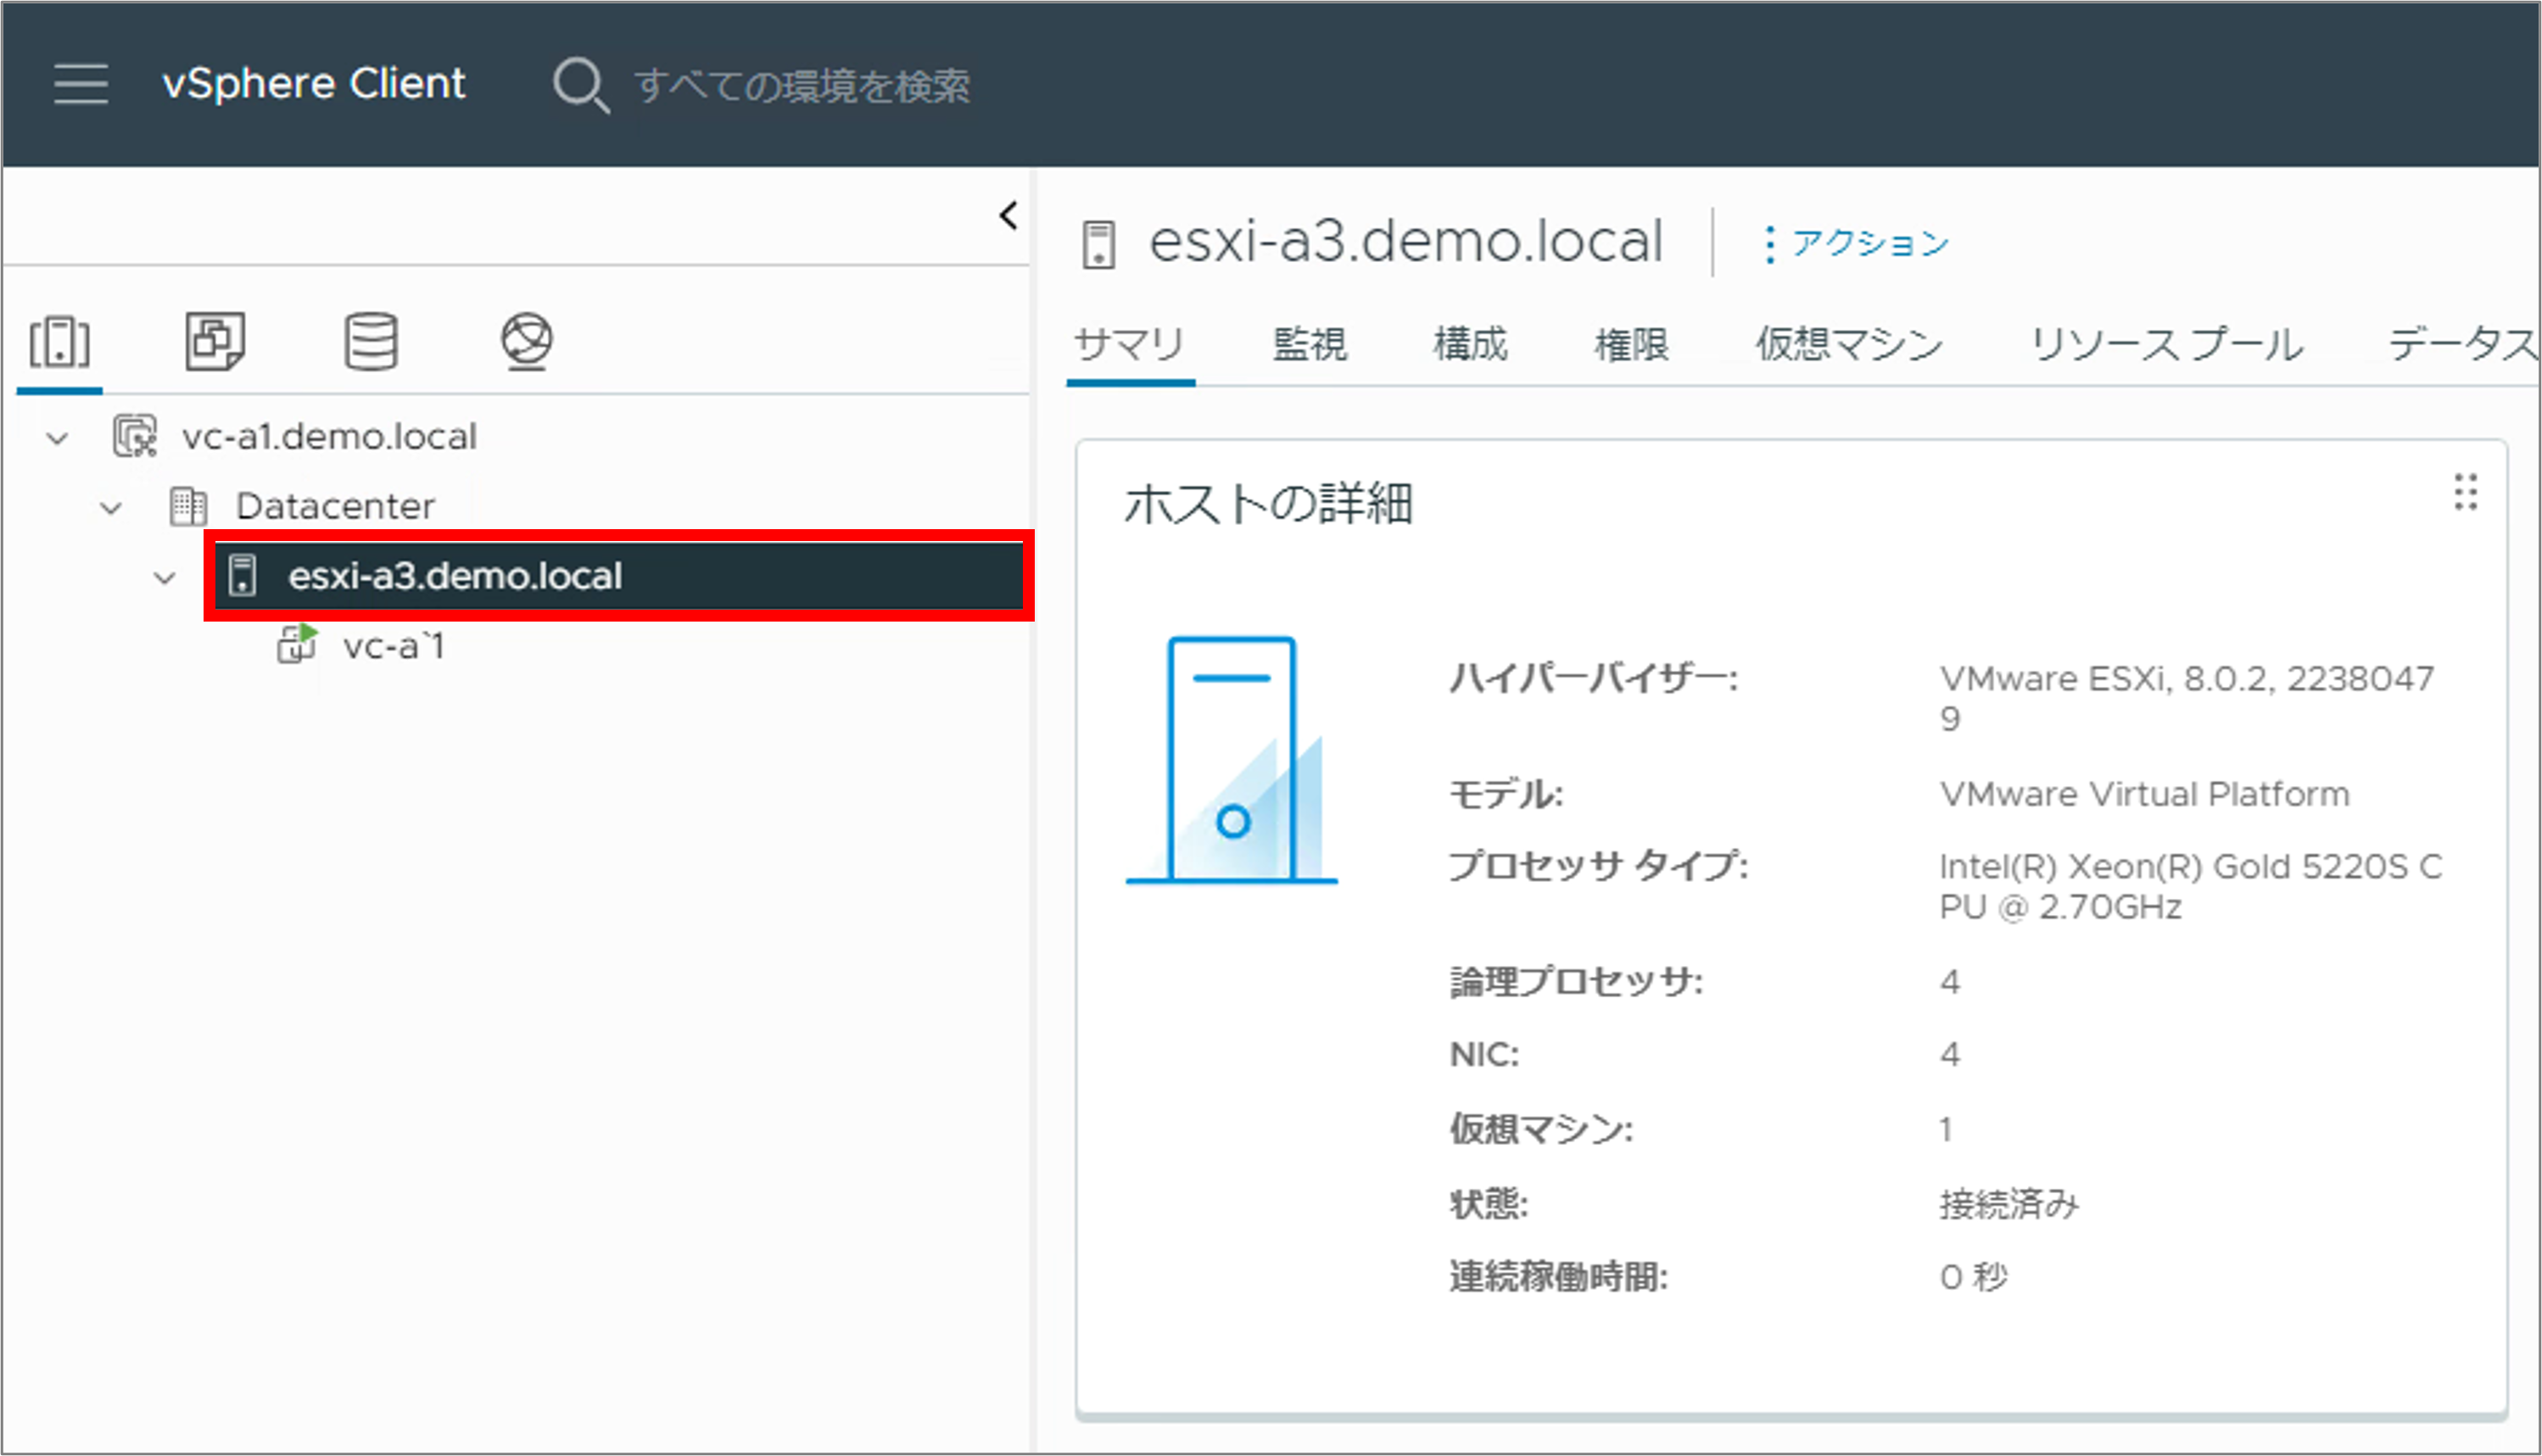Open the 監視 tab
This screenshot has width=2542, height=1456.
pyautogui.click(x=1309, y=345)
